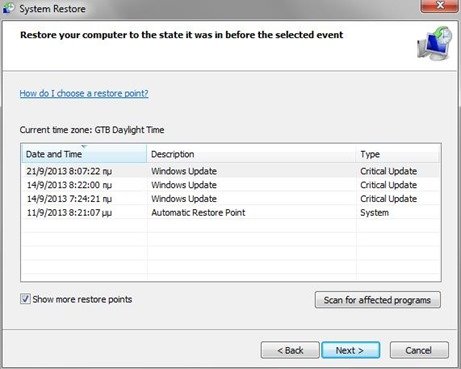Close the System Restore window
This screenshot has height=369, width=461.
click(x=440, y=6)
